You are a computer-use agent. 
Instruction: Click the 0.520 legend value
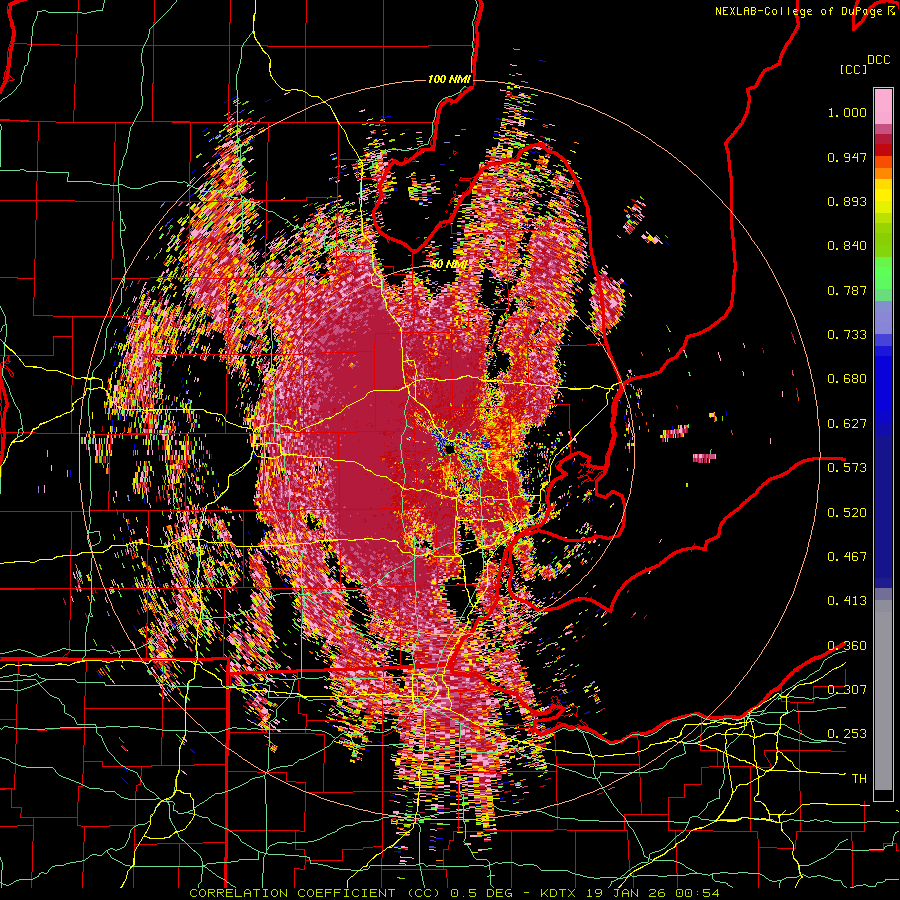tap(847, 512)
